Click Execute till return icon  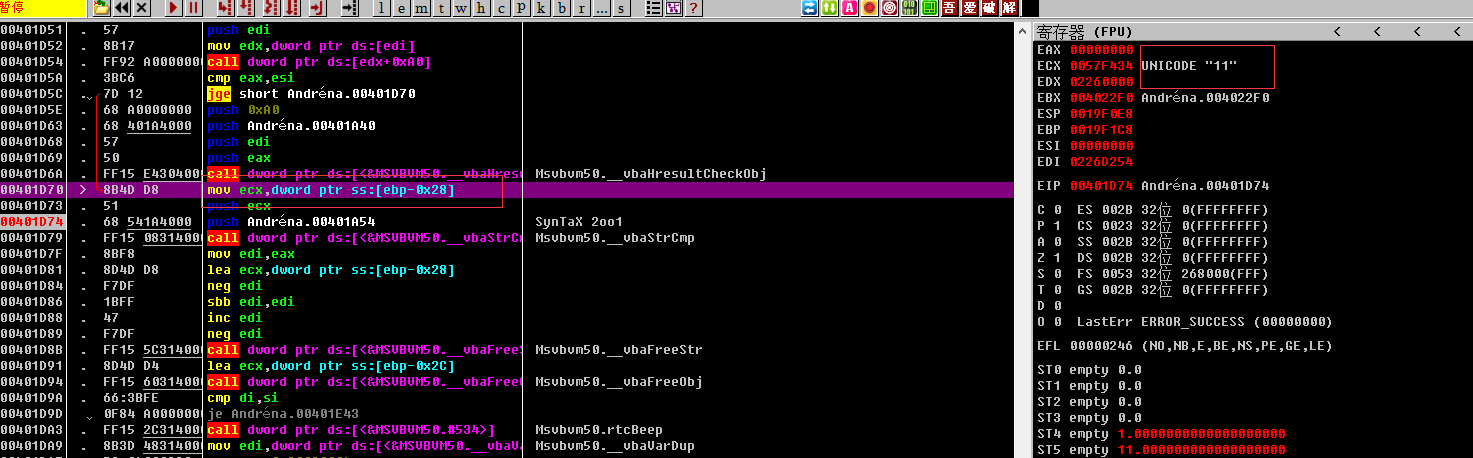[315, 8]
